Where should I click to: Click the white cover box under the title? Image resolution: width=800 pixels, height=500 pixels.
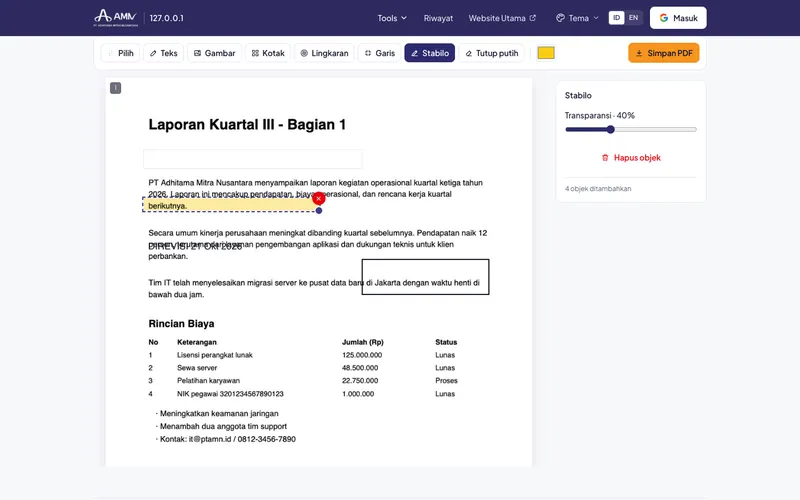253,159
